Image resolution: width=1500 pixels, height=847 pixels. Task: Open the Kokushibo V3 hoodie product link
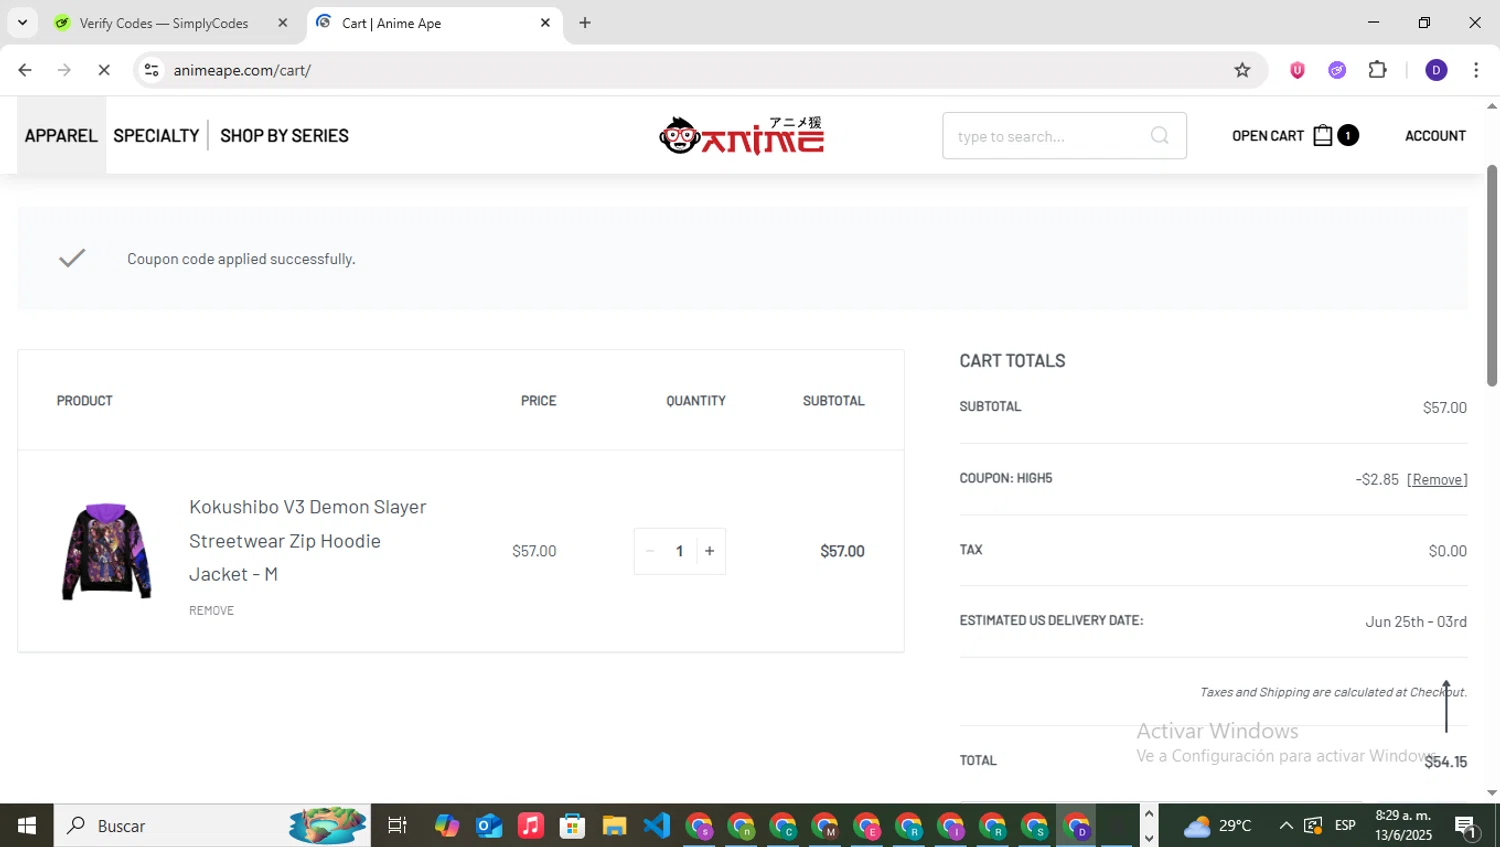[308, 540]
